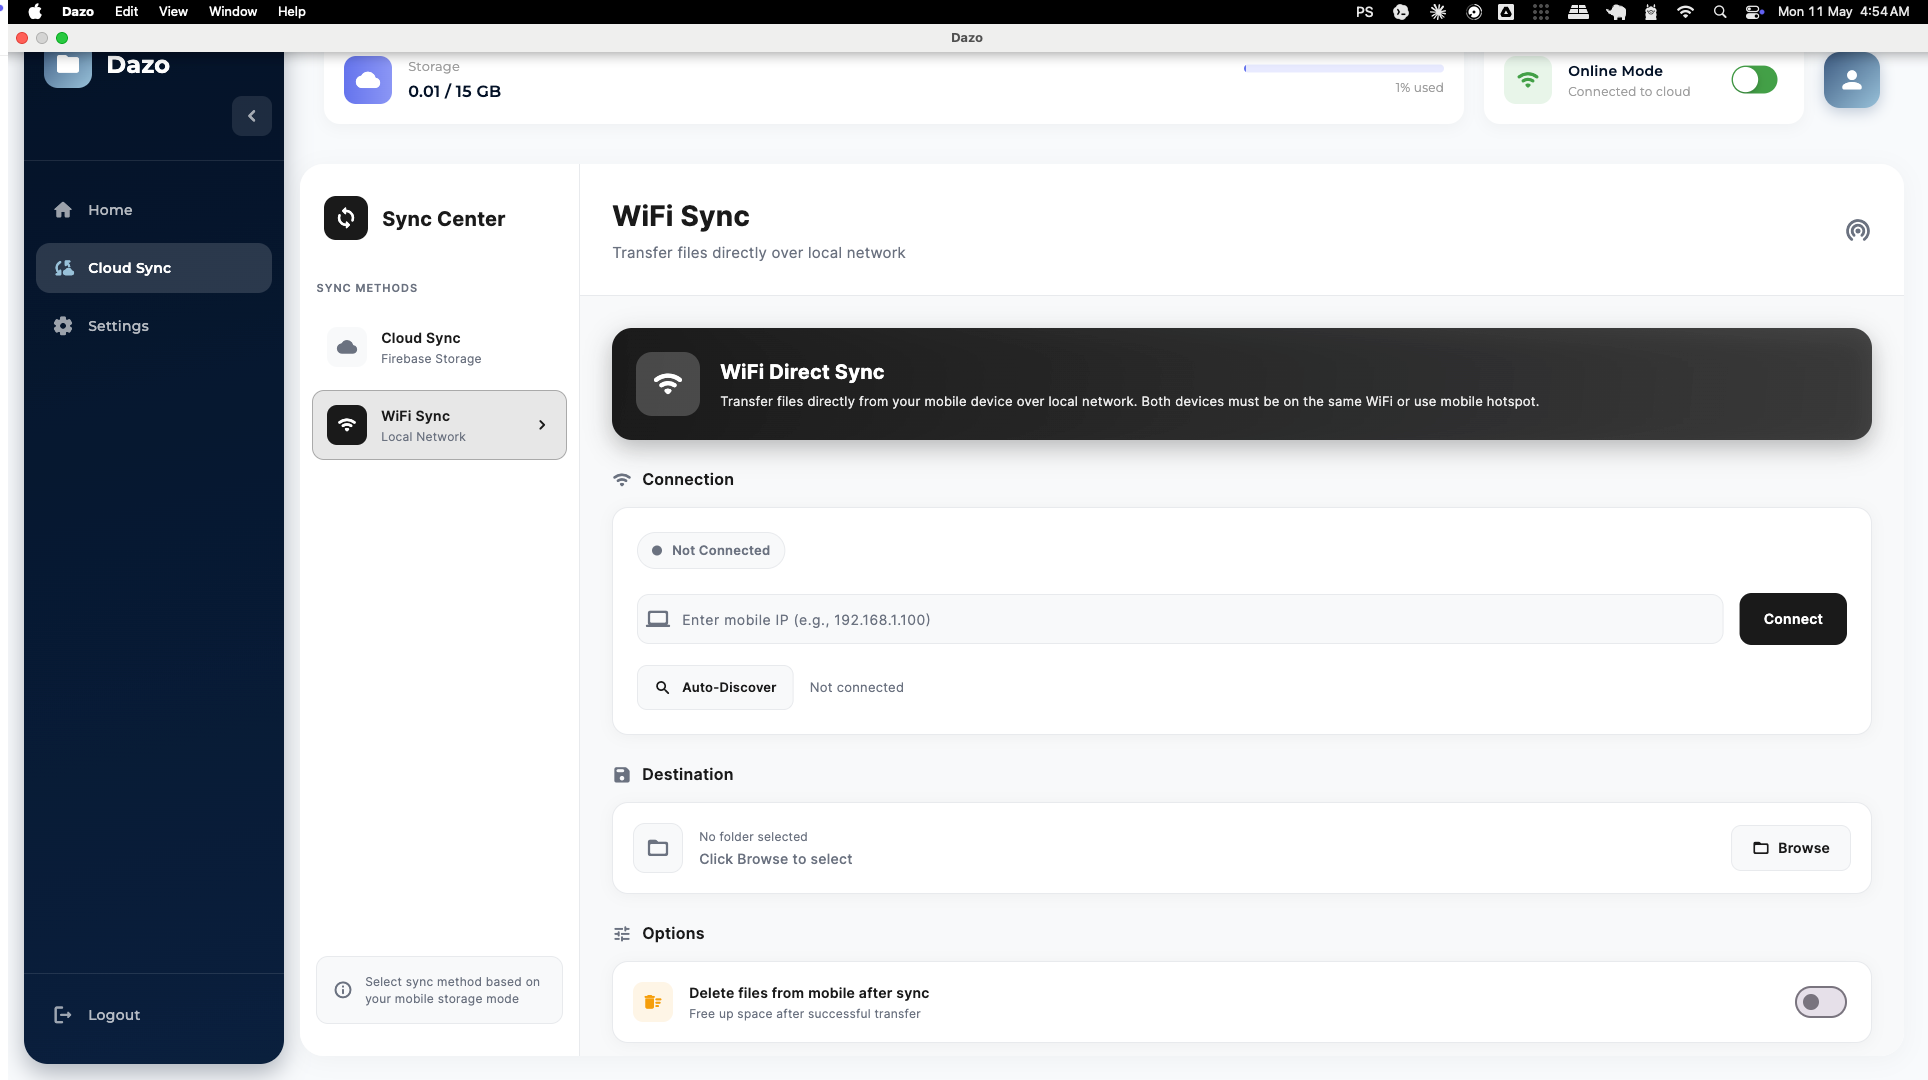The width and height of the screenshot is (1928, 1080).
Task: Choose WiFi Sync Local Network method
Action: coord(439,425)
